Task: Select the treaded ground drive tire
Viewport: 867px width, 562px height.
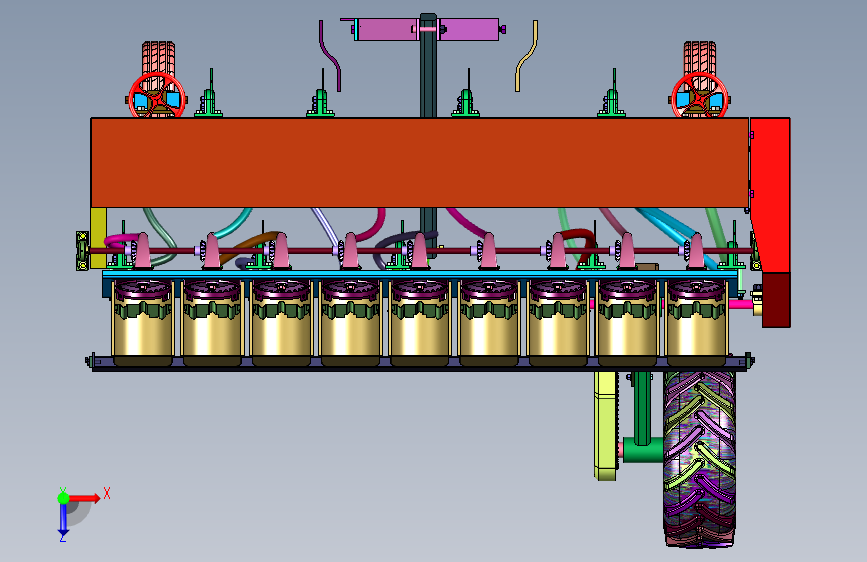Action: pyautogui.click(x=699, y=459)
